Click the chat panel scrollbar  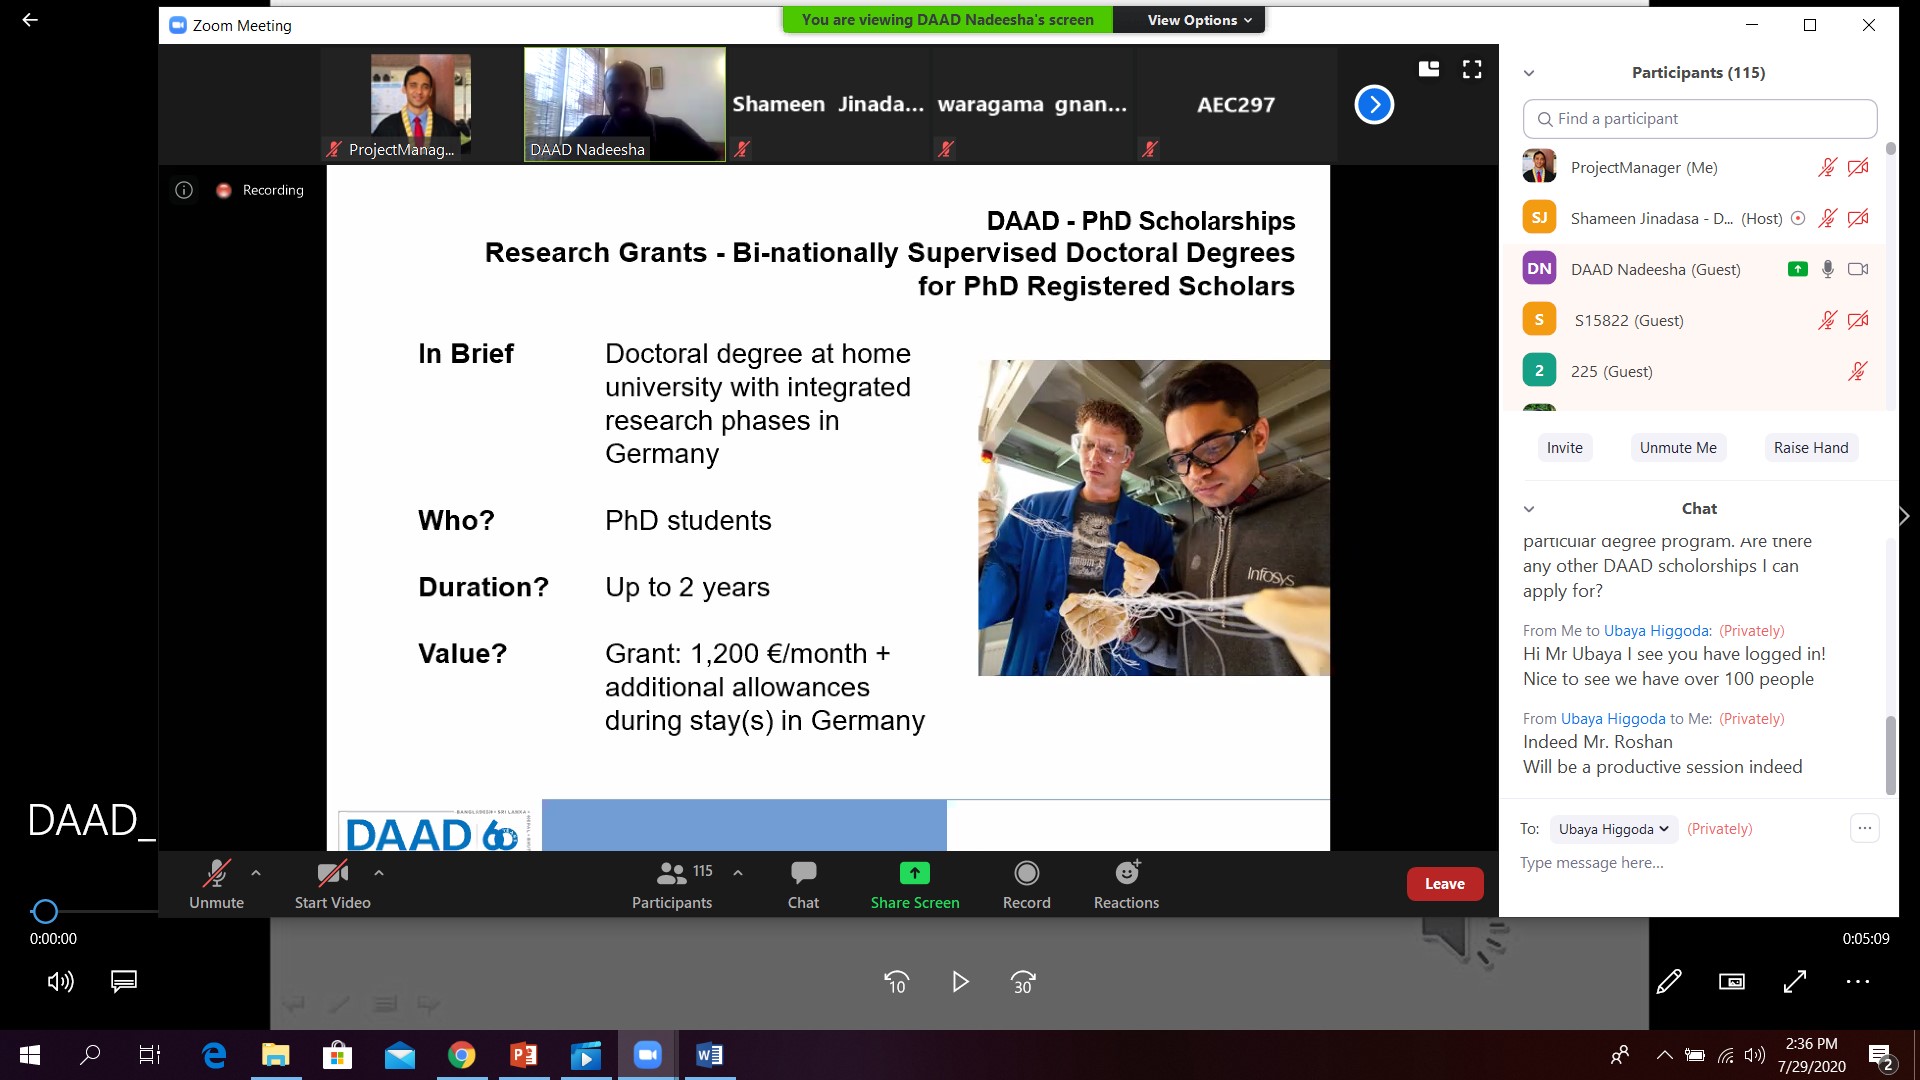point(1890,756)
